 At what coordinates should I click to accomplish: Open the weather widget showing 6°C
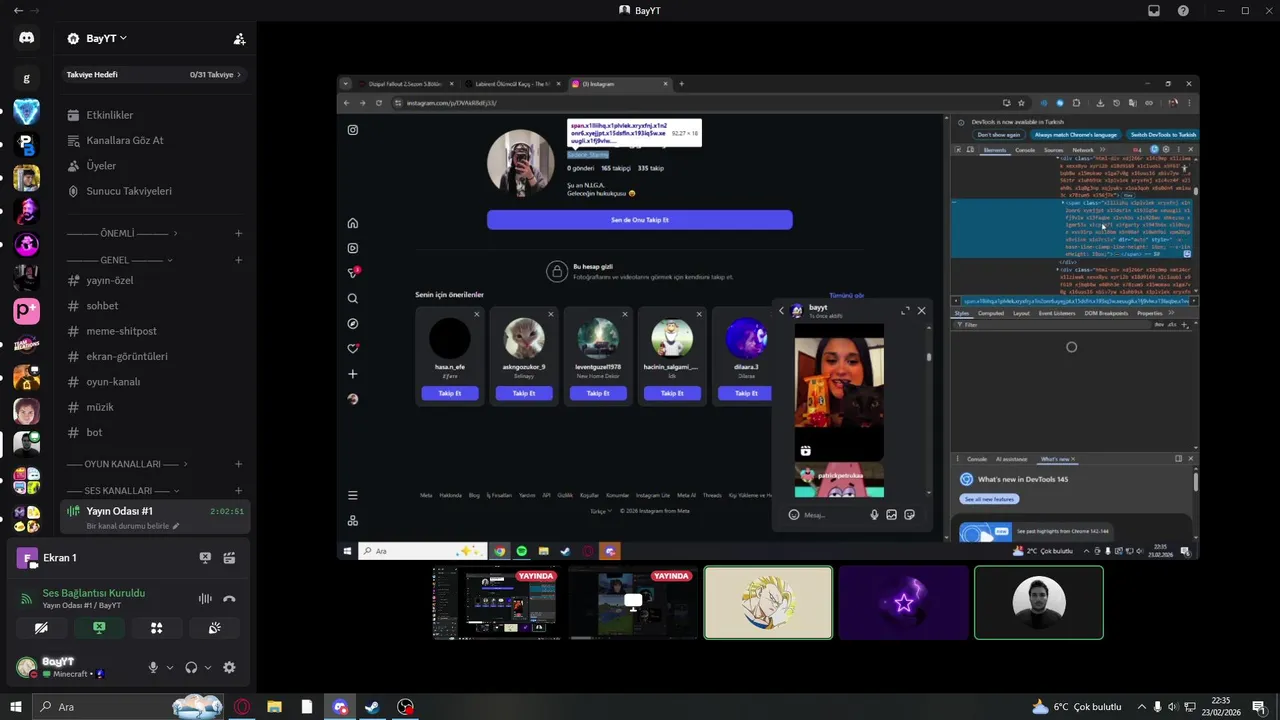point(1077,707)
